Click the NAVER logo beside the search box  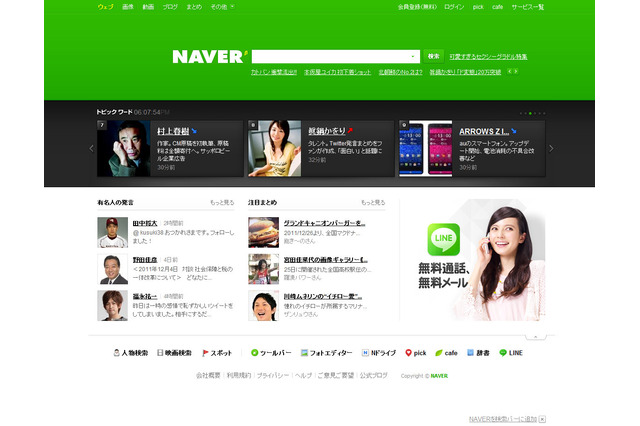210,56
